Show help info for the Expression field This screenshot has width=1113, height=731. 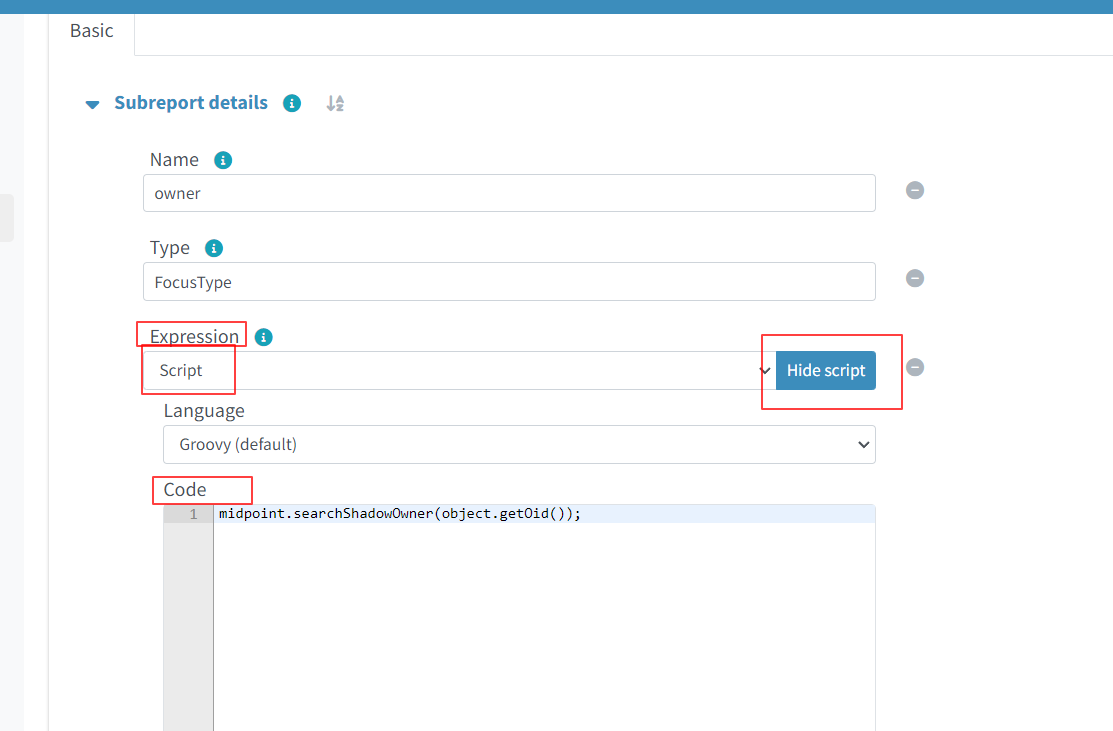pyautogui.click(x=264, y=337)
